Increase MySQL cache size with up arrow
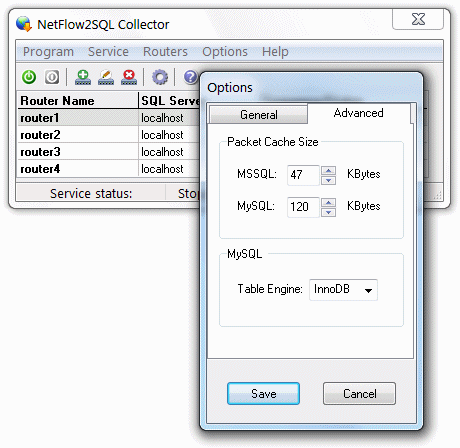The image size is (460, 448). [329, 203]
